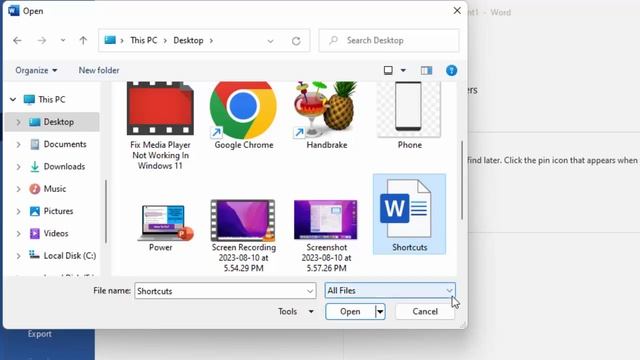Select the Phone file thumbnail

tap(409, 116)
